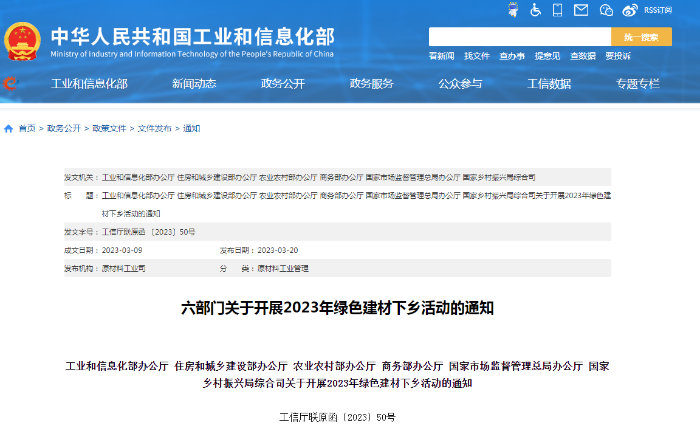
Task: Open the RSS订阅 link
Action: coord(659,10)
